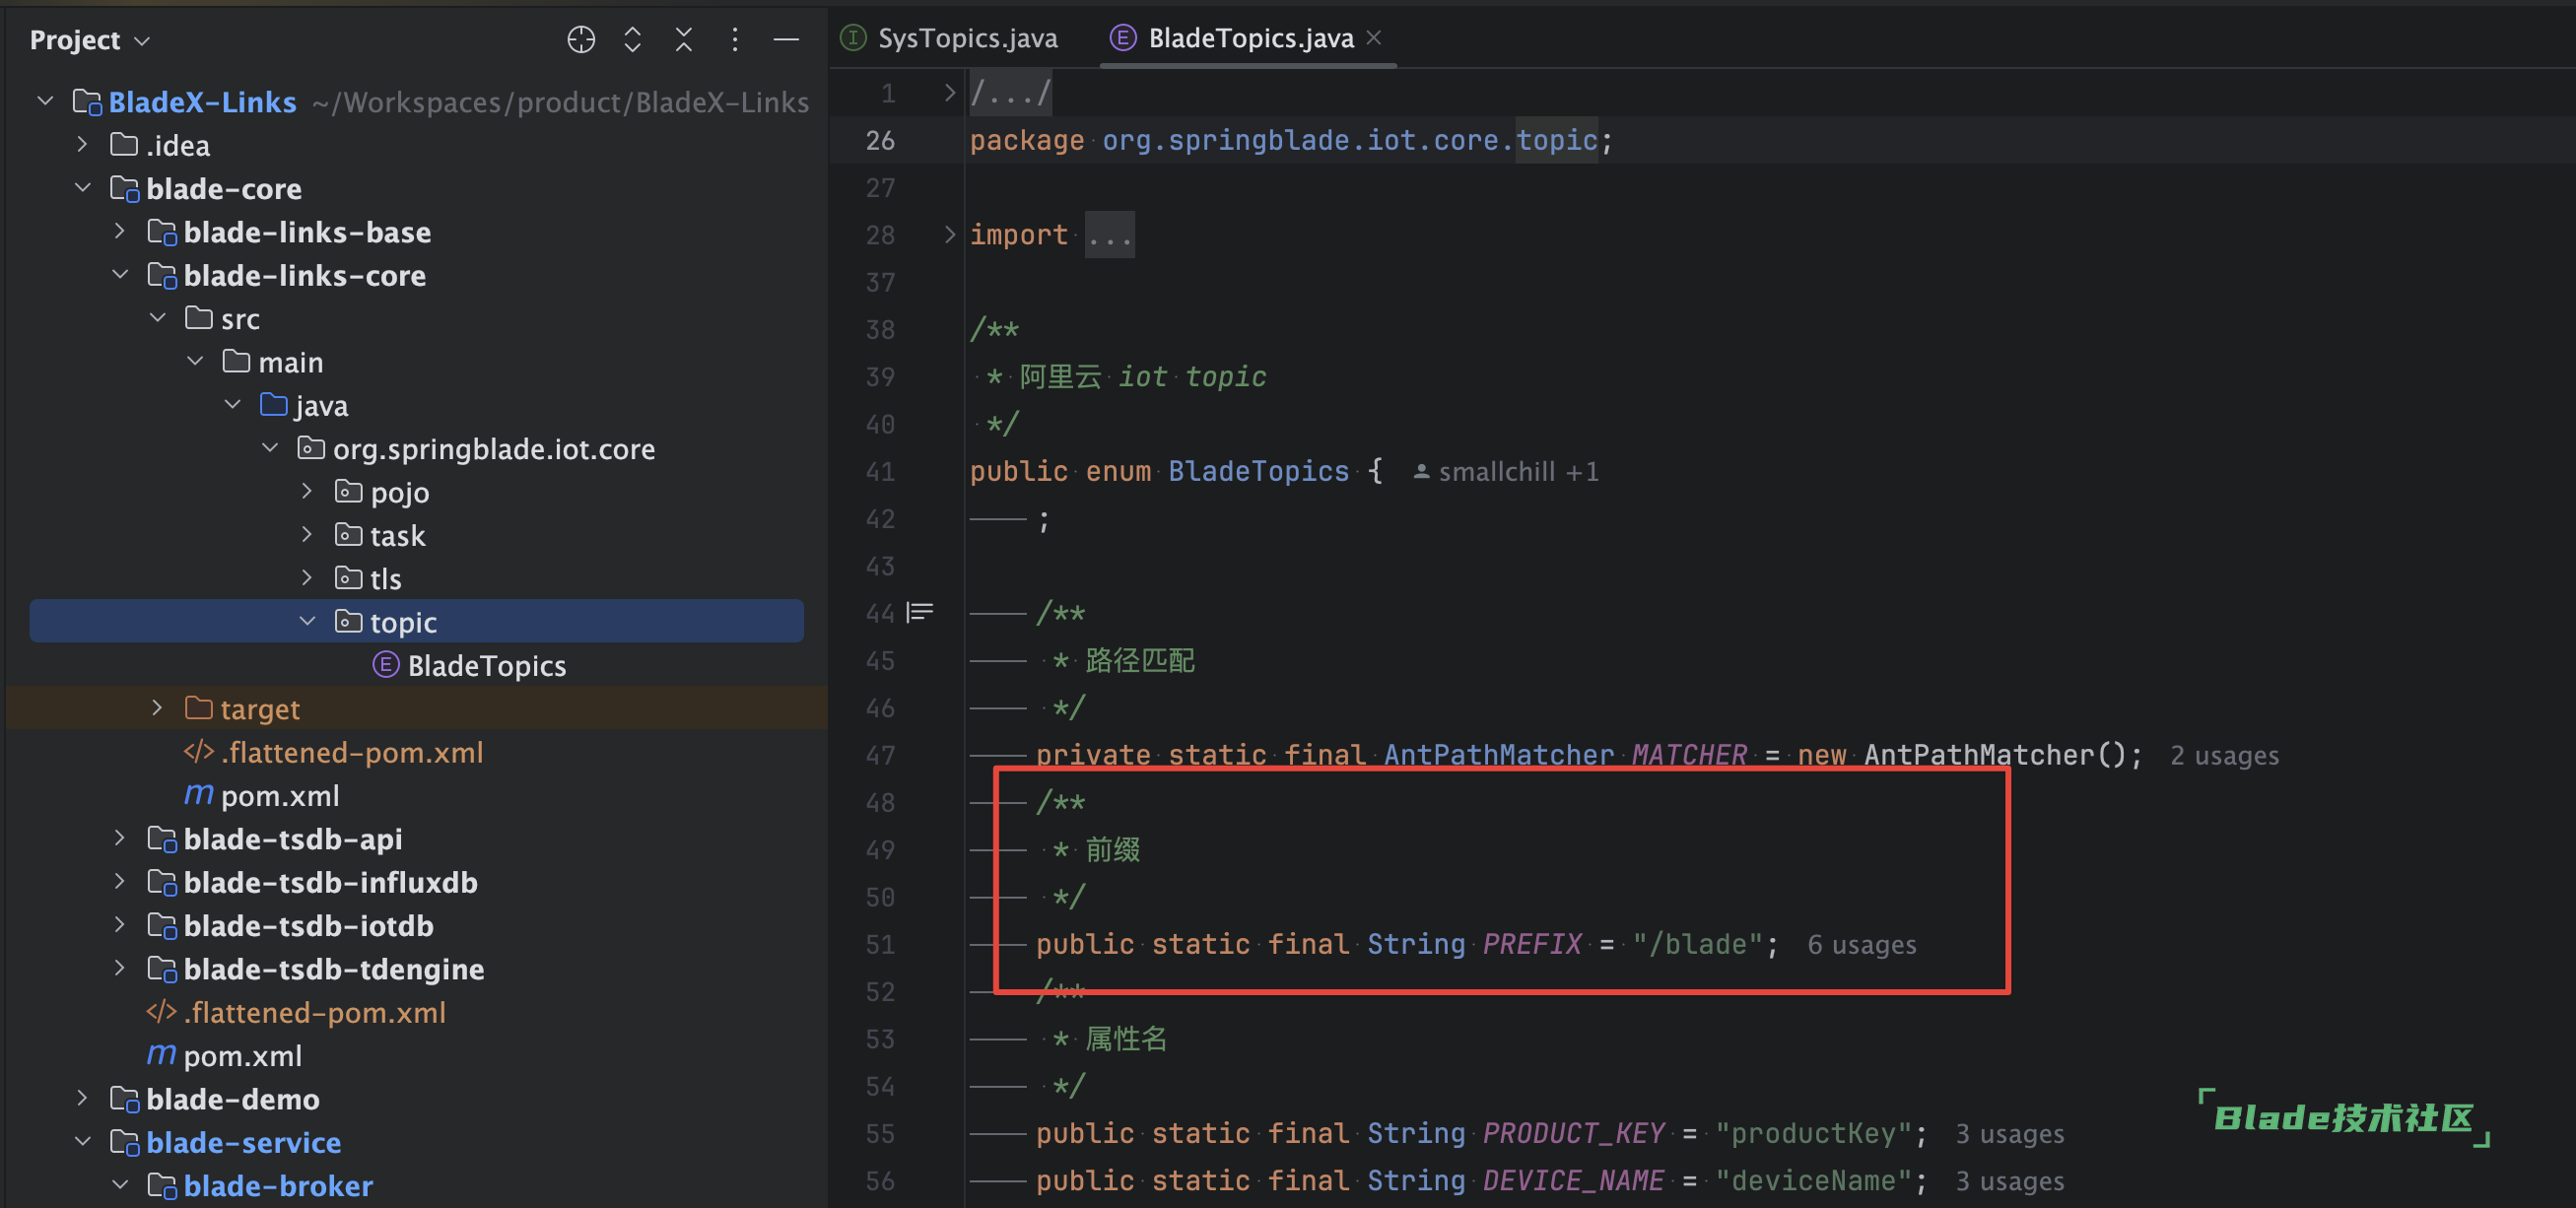Collapse the blade-core module
The width and height of the screenshot is (2576, 1208).
(82, 188)
